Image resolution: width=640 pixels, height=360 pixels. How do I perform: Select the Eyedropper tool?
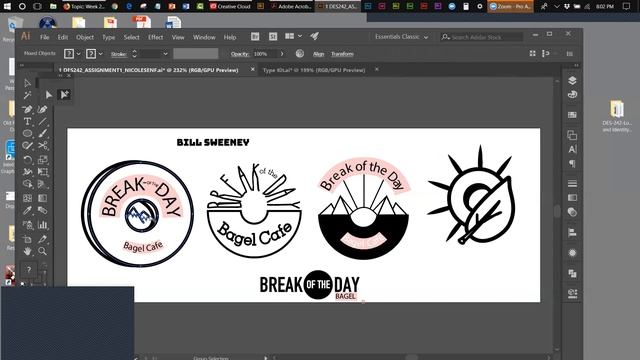[27, 211]
